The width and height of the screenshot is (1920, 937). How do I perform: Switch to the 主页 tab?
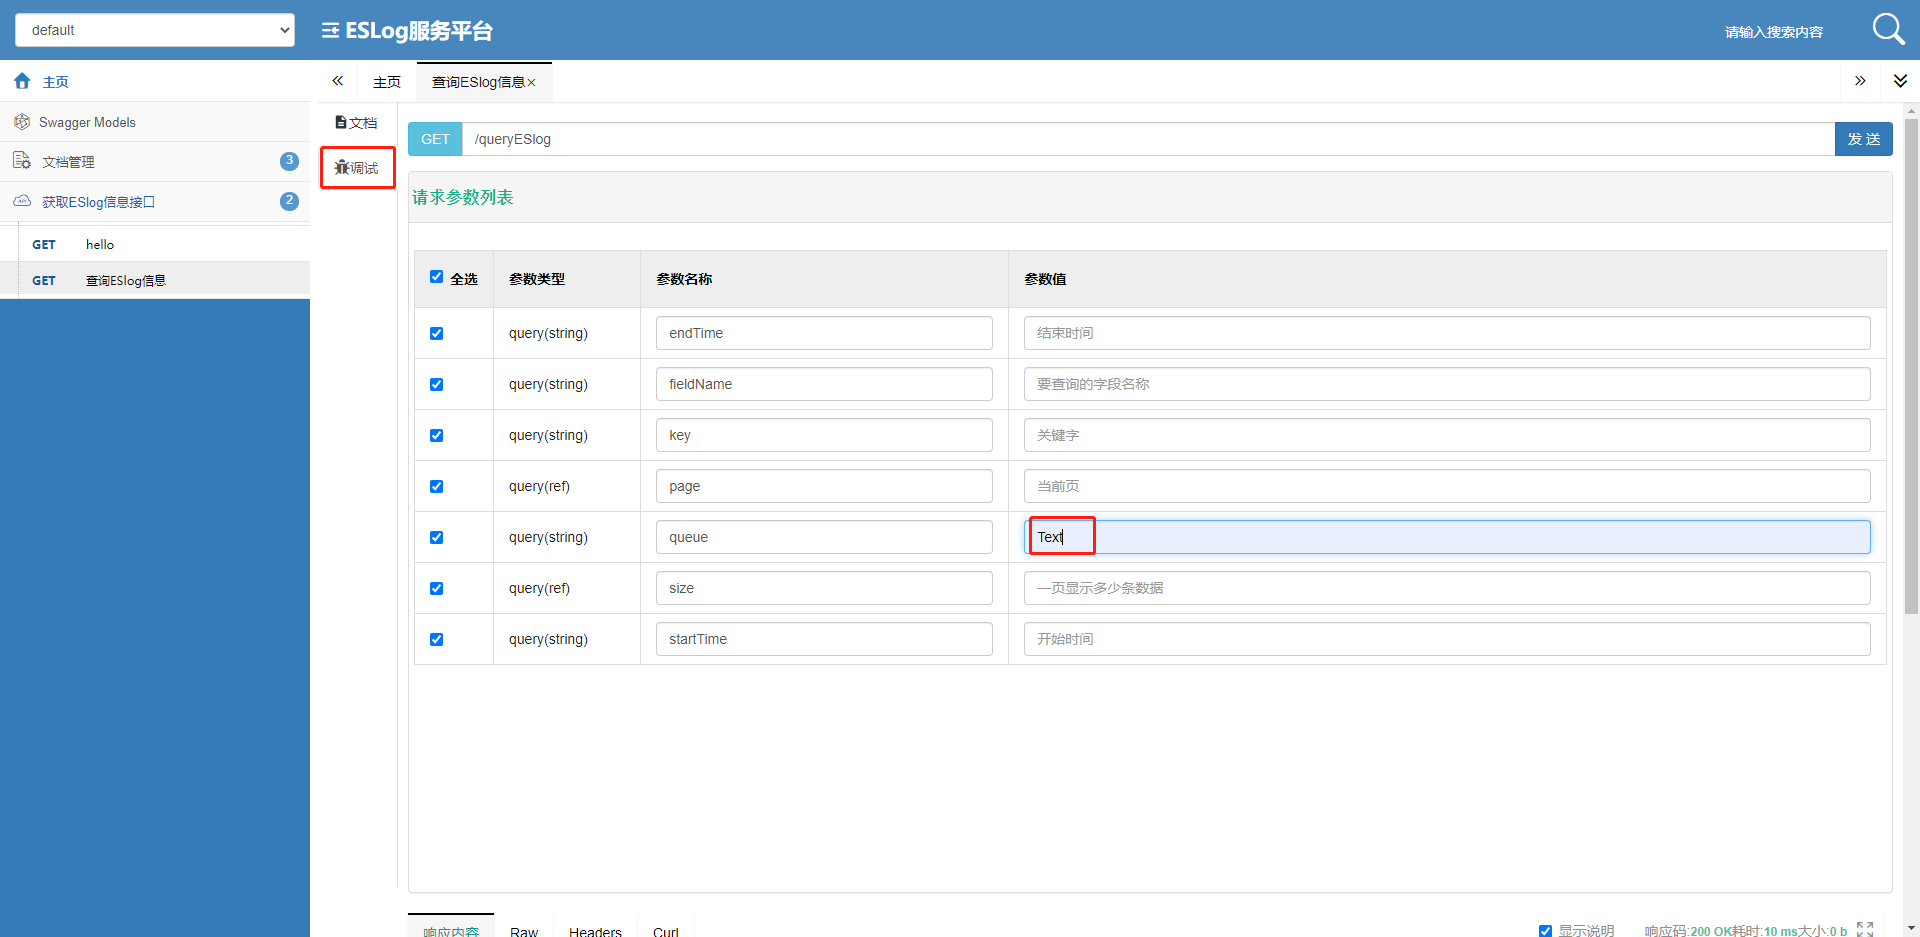coord(387,82)
